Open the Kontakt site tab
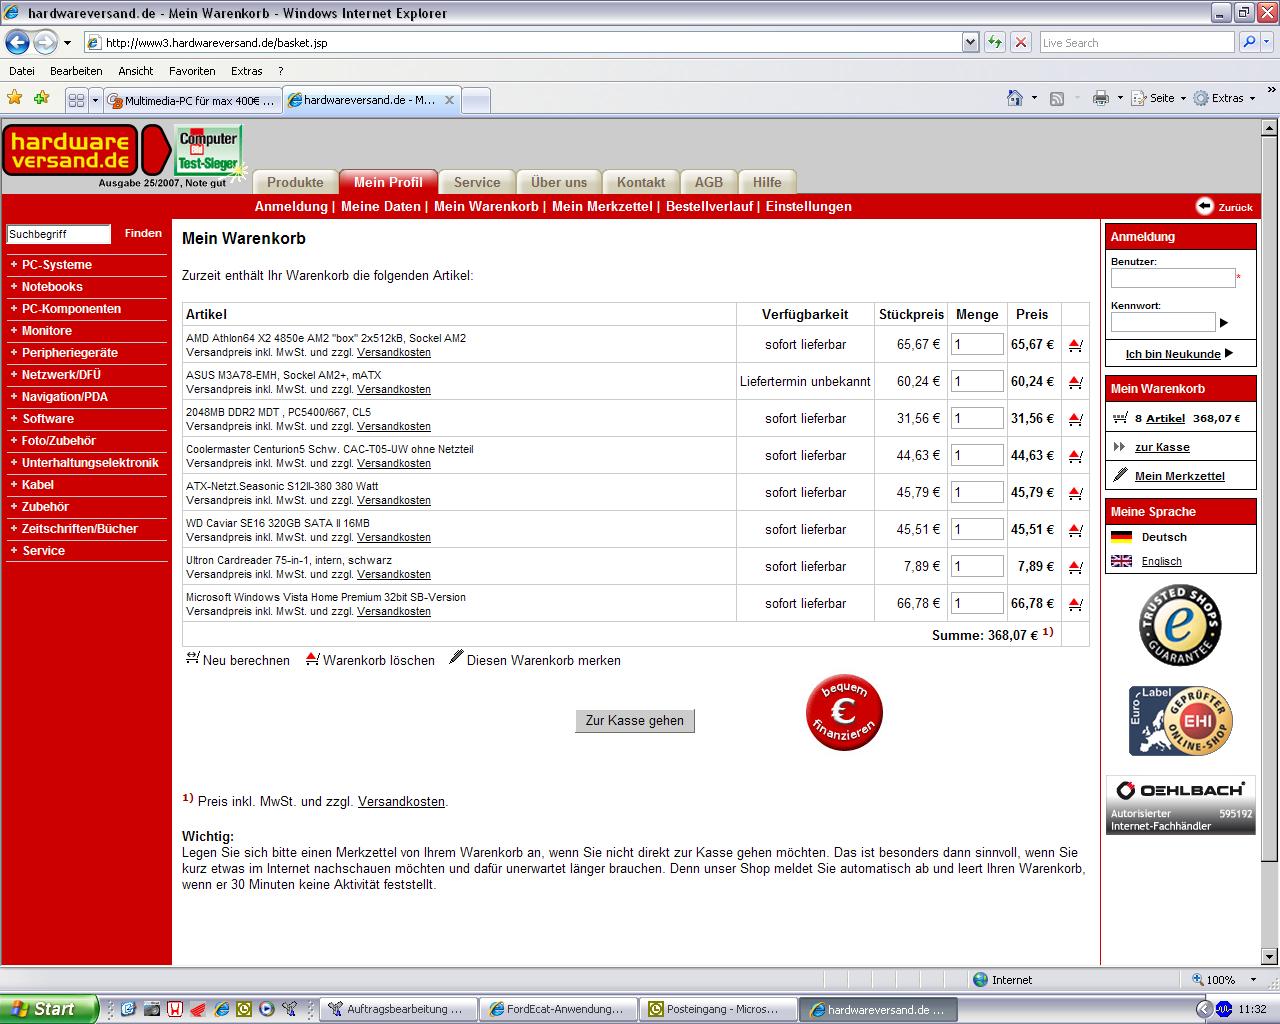The image size is (1280, 1024). click(641, 182)
